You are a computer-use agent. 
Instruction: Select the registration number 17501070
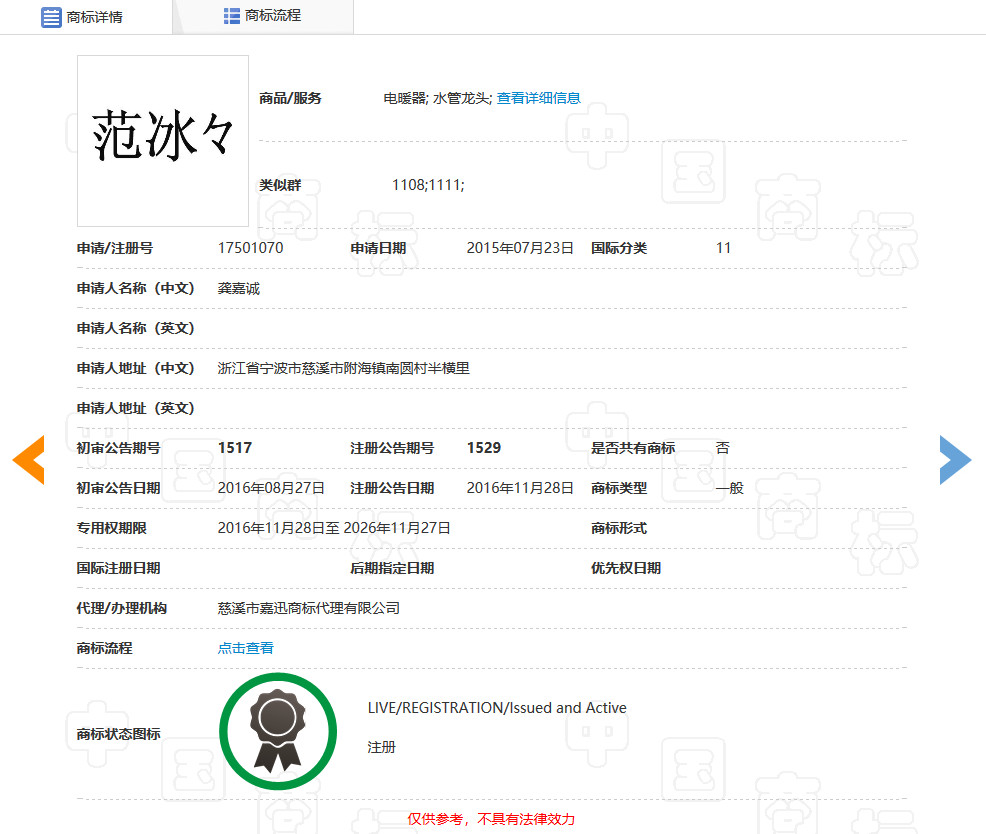[x=250, y=248]
